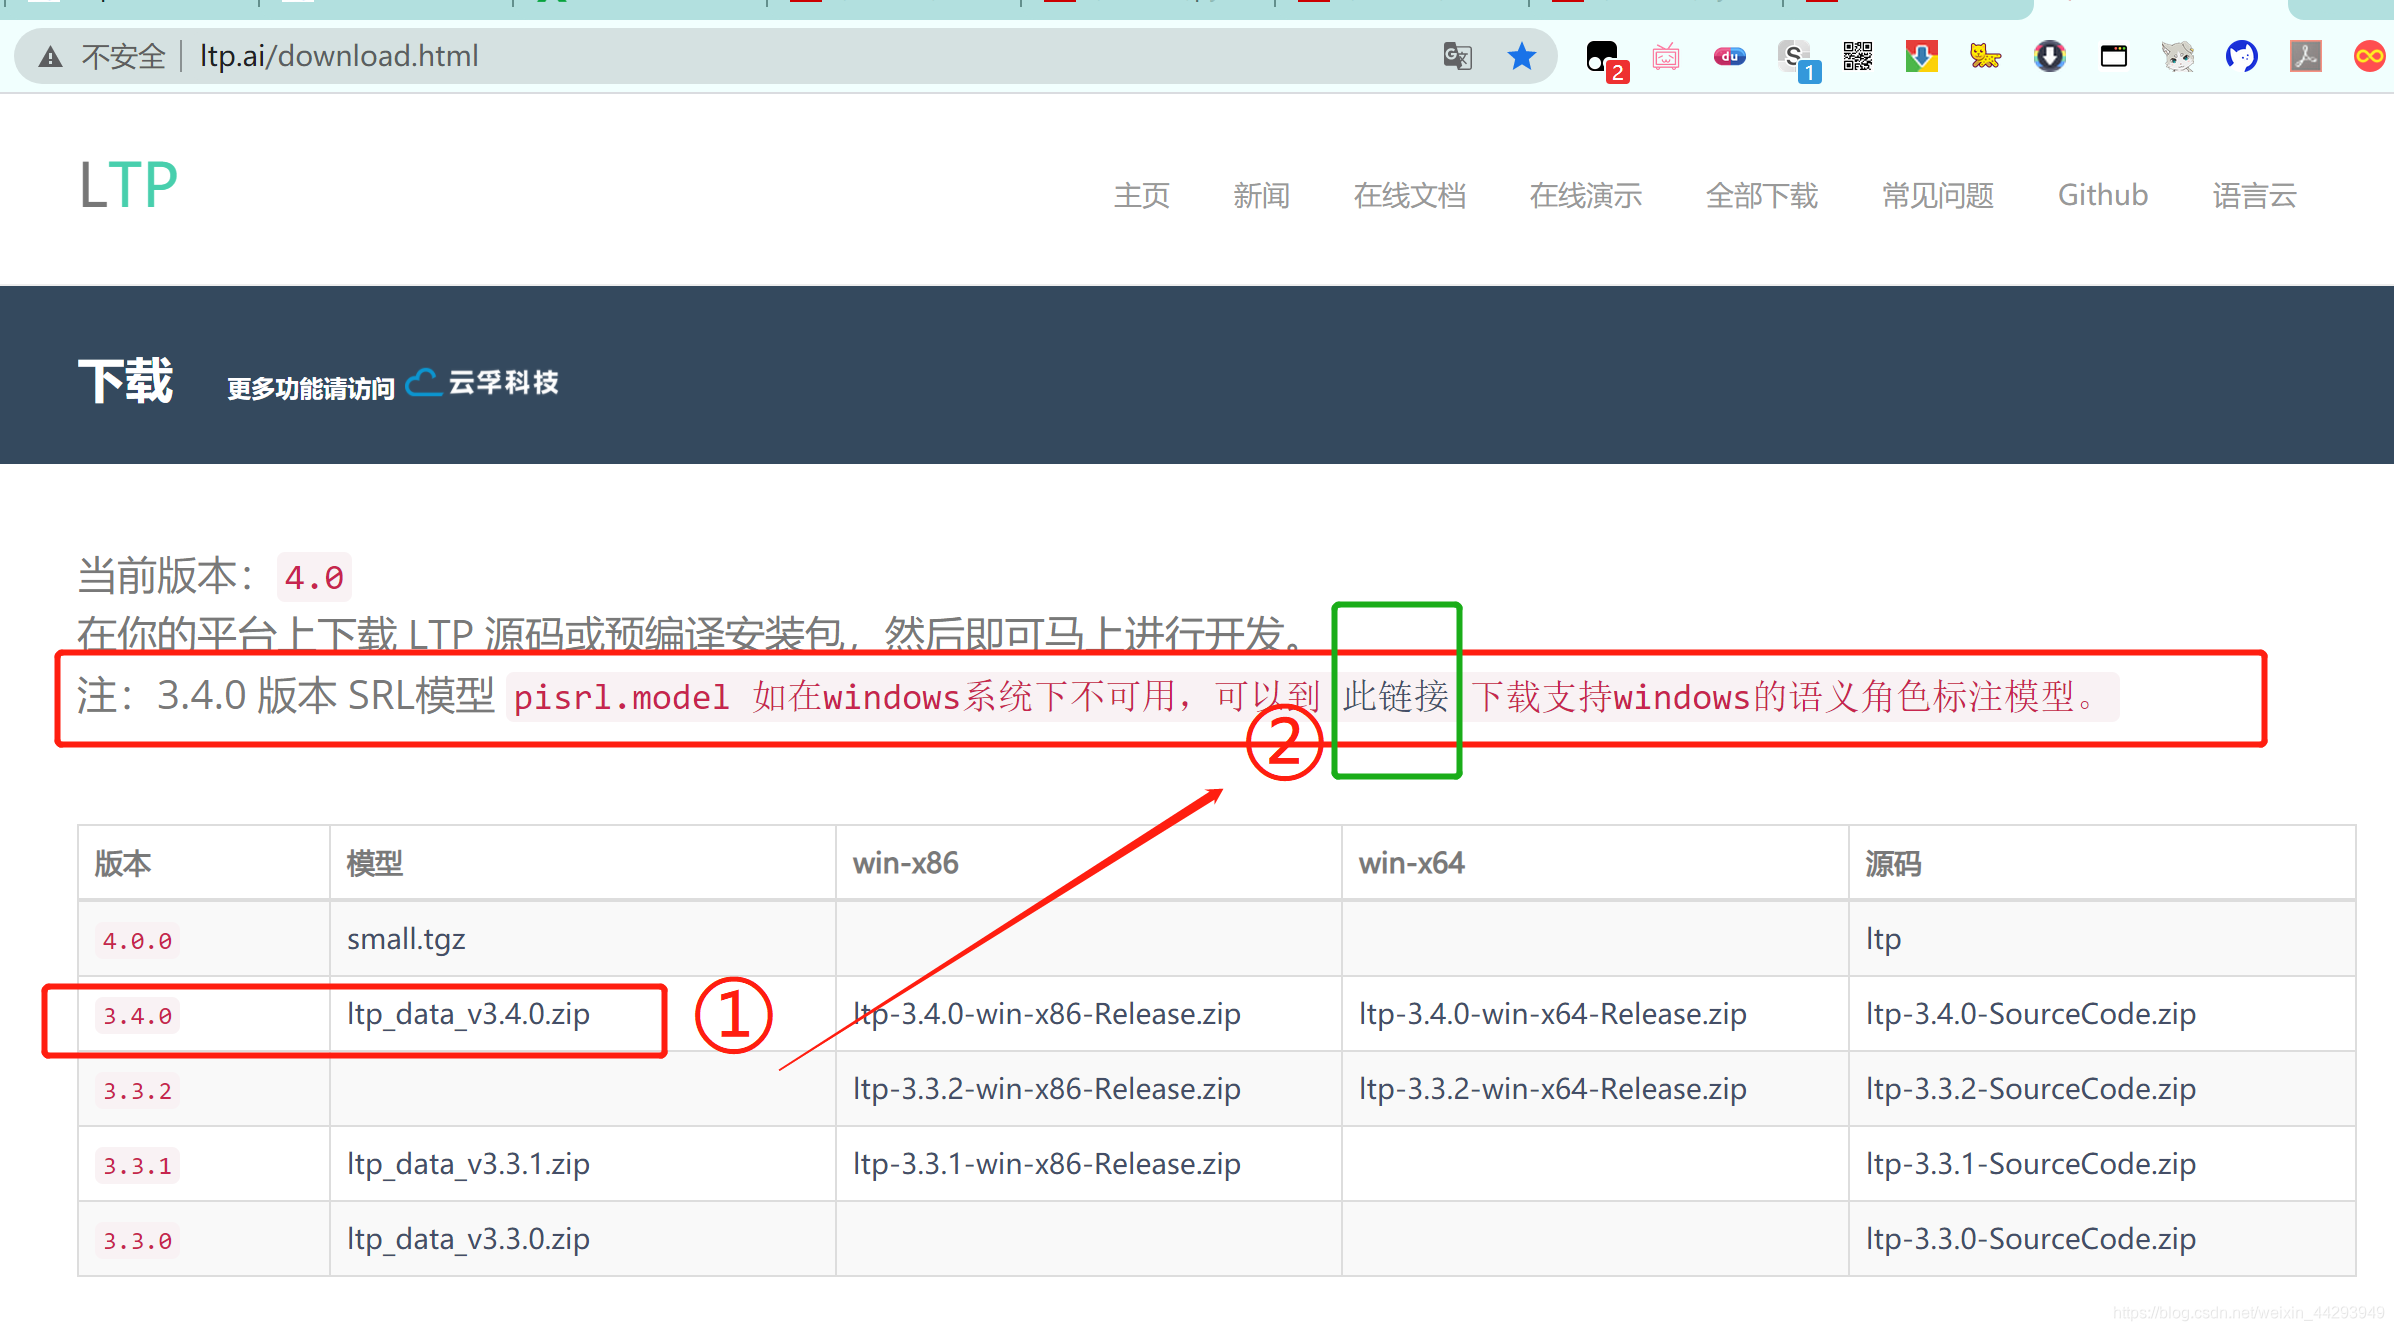This screenshot has height=1331, width=2394.
Task: Download ltp-3.4.0-win-x64-Release.zip
Action: [x=1552, y=1014]
